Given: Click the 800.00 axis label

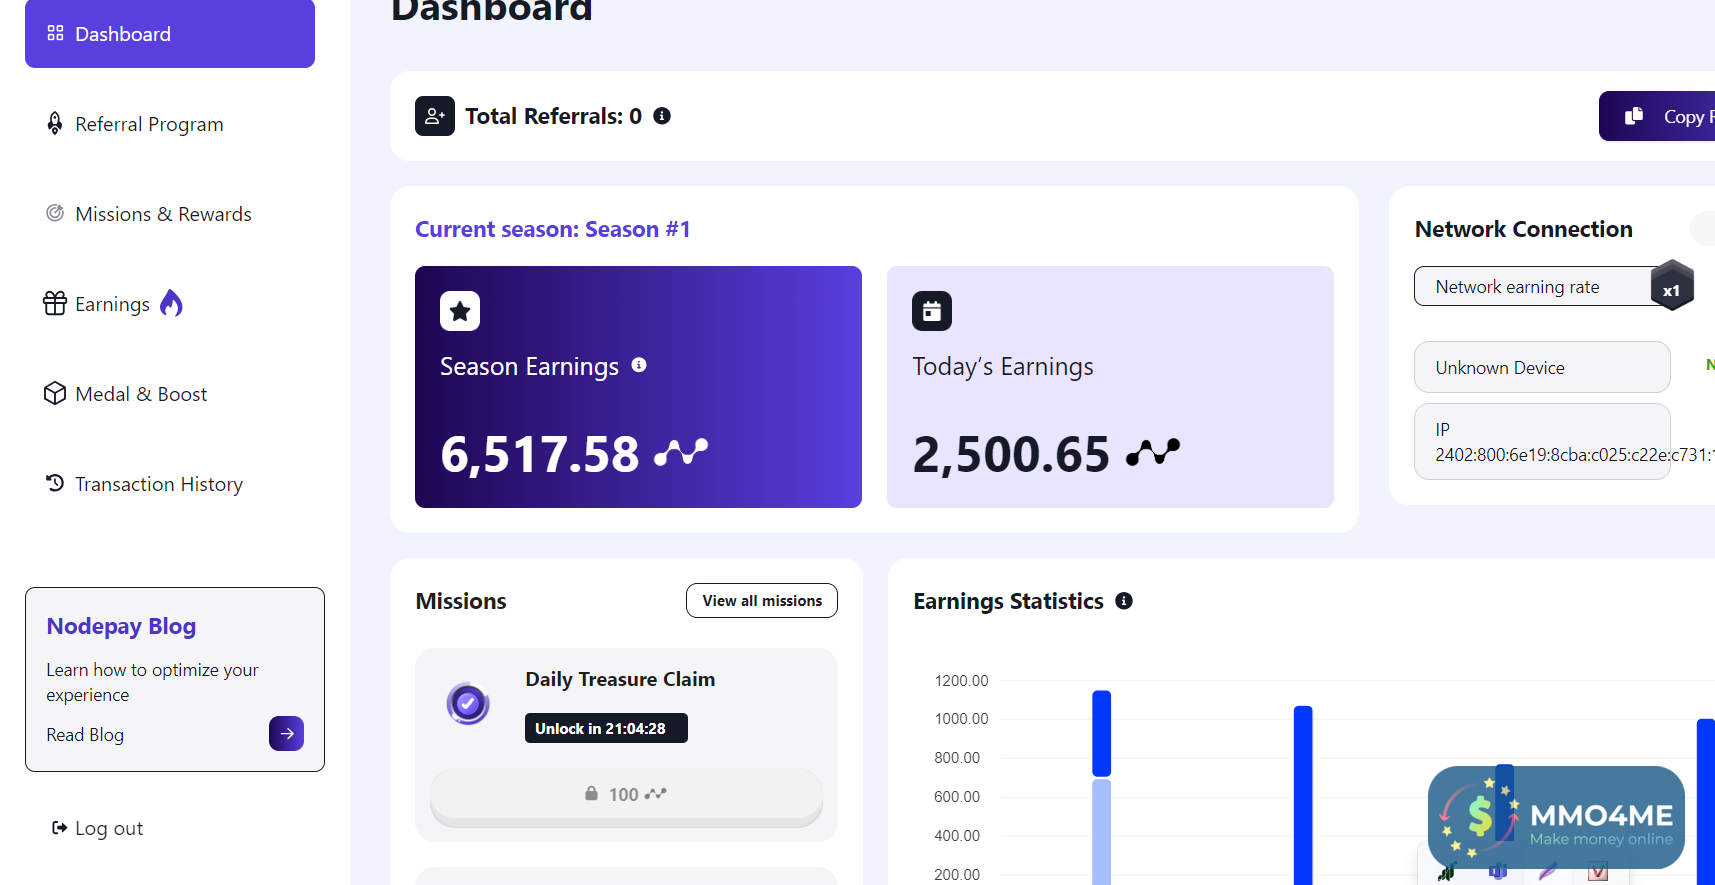Looking at the screenshot, I should tap(957, 758).
